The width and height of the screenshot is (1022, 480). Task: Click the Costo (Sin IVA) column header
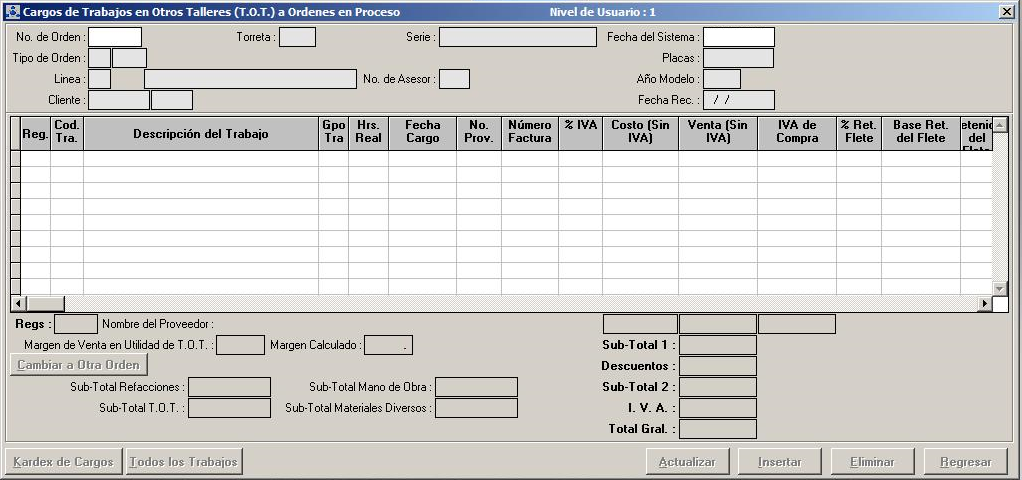click(639, 134)
